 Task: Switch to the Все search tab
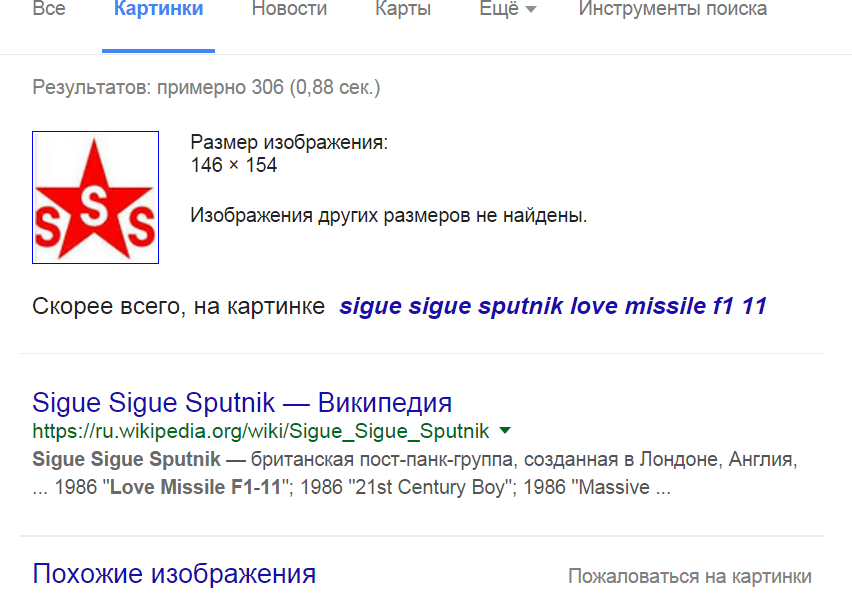point(49,9)
